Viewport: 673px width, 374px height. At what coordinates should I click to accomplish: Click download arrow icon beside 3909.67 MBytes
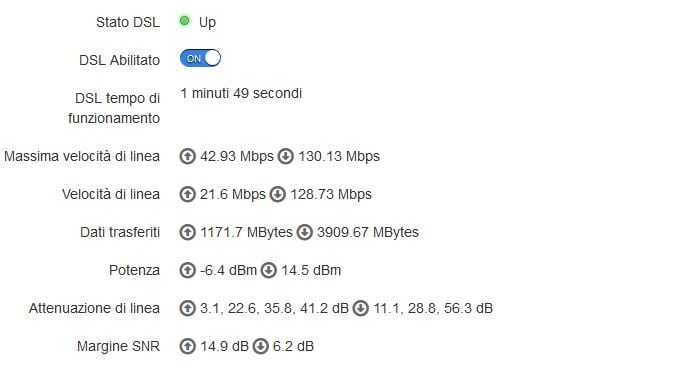[305, 232]
